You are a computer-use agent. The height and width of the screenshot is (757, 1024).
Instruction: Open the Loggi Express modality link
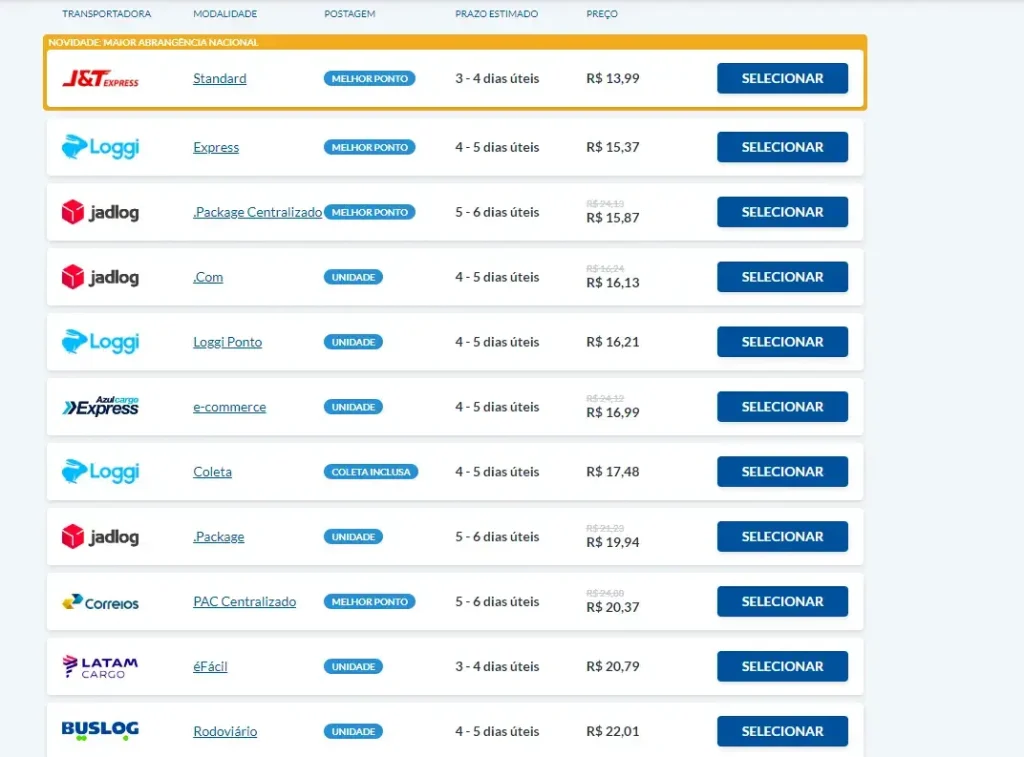click(216, 148)
